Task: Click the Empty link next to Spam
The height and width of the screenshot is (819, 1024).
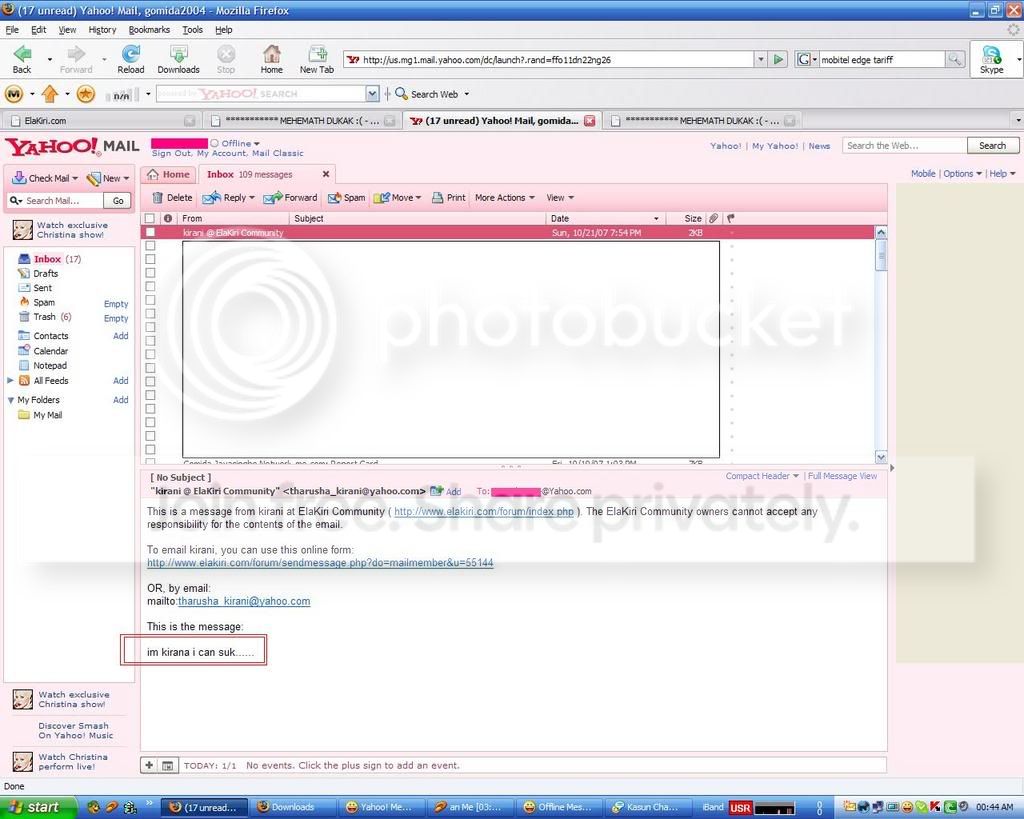Action: tap(116, 304)
